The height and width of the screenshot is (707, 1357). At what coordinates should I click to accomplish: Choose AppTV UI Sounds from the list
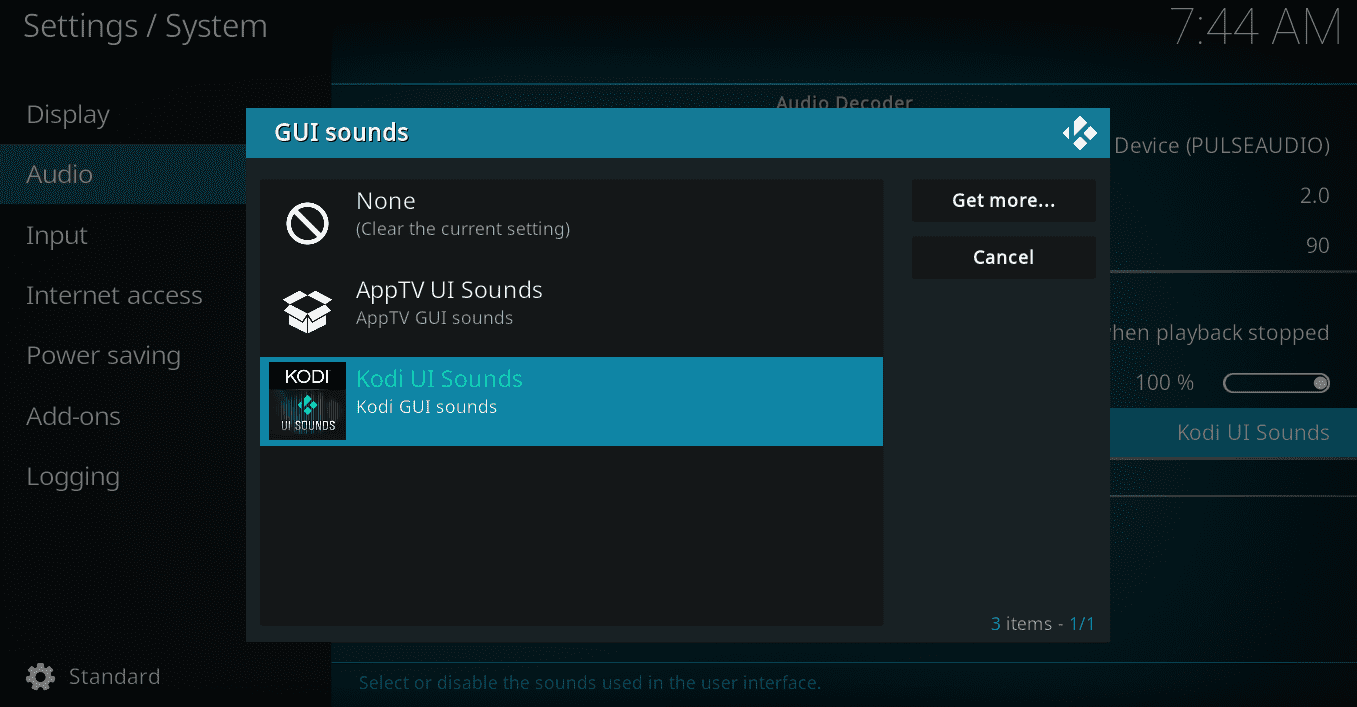570,301
